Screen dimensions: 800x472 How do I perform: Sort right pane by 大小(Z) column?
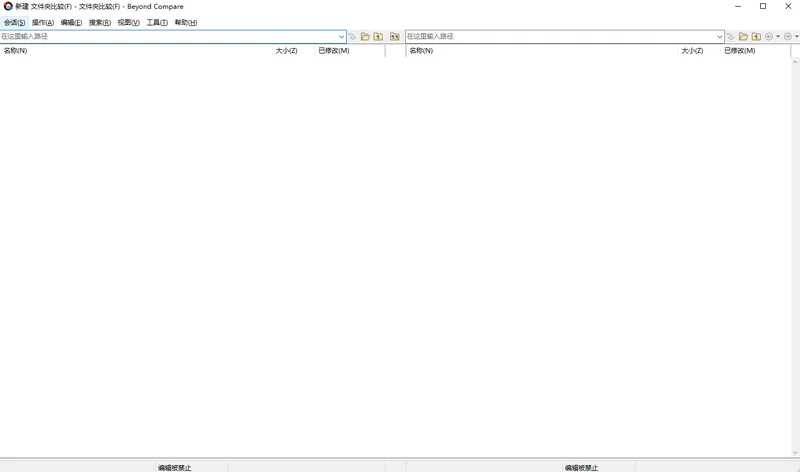pos(699,51)
